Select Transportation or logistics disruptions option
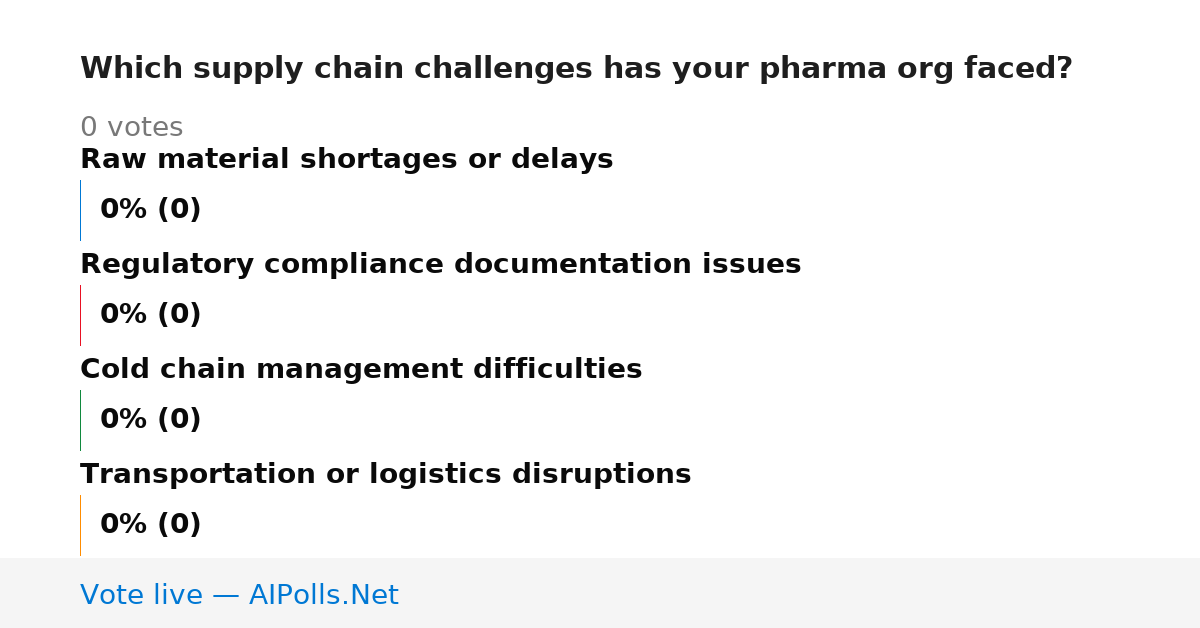 coord(385,474)
